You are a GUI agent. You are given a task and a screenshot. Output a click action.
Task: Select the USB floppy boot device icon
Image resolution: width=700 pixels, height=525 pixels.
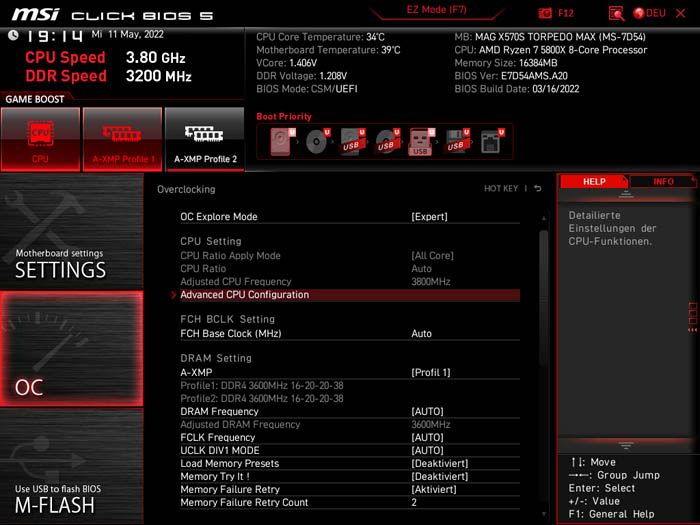point(456,142)
